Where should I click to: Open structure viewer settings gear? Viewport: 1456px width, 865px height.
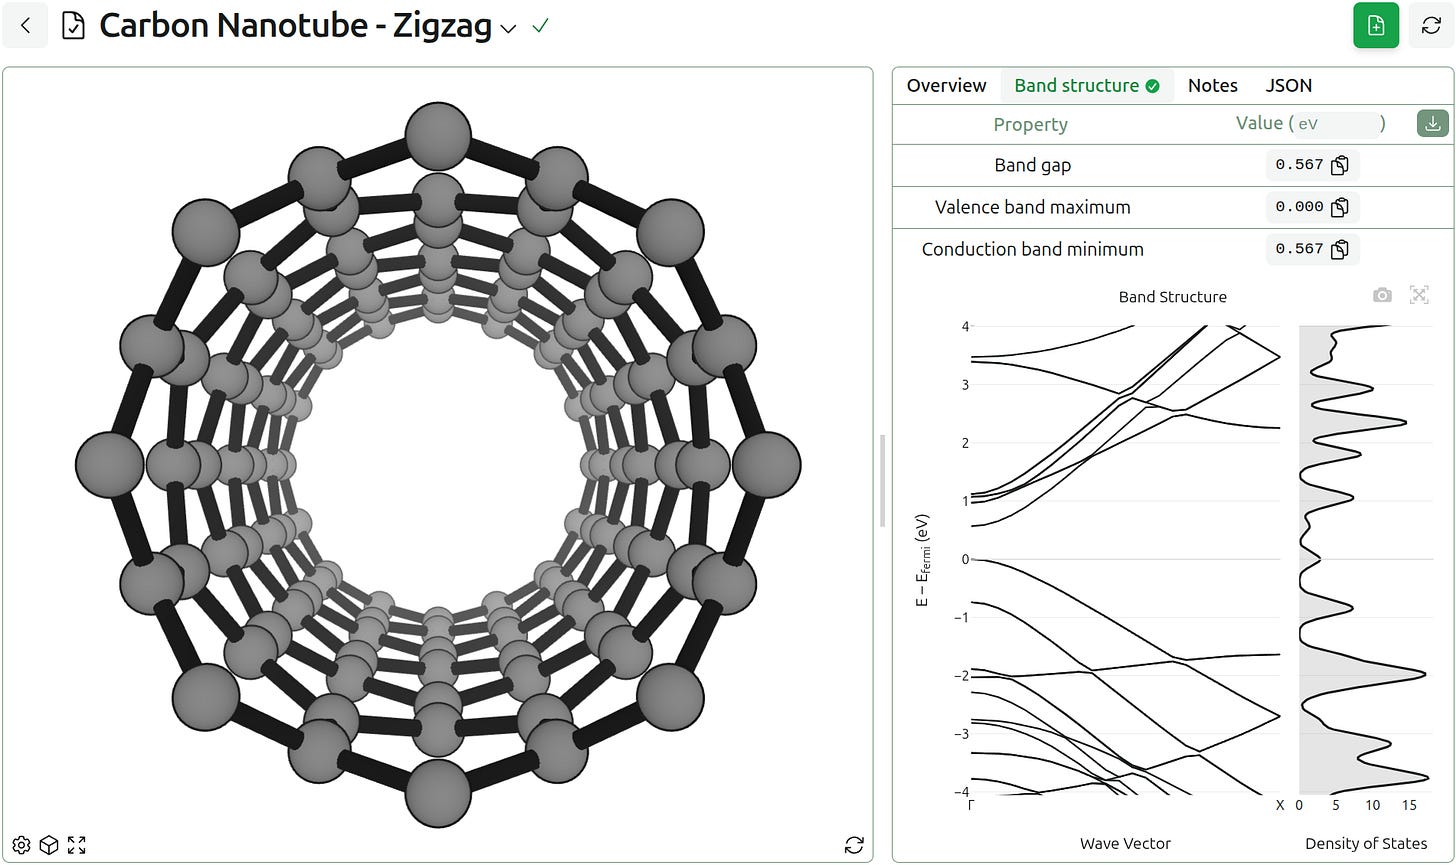(x=21, y=845)
